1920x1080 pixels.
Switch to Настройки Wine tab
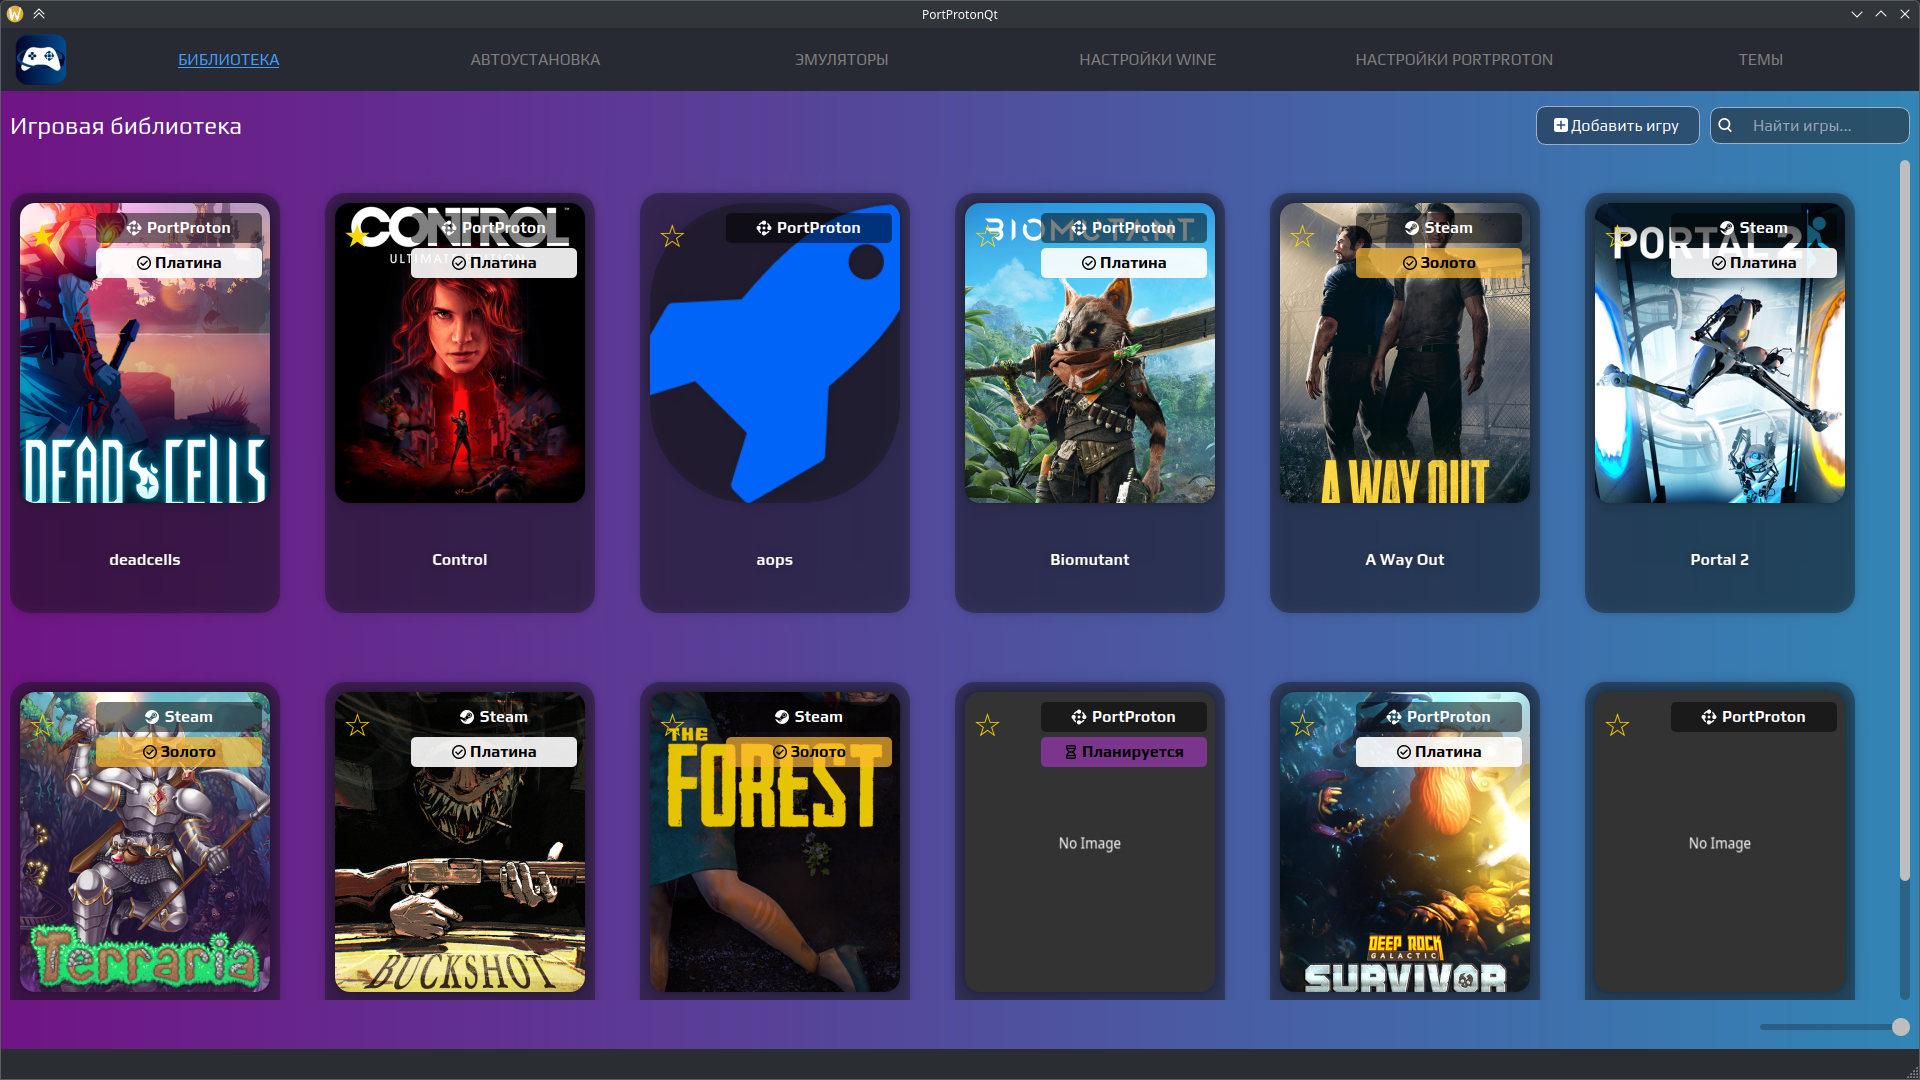point(1147,60)
